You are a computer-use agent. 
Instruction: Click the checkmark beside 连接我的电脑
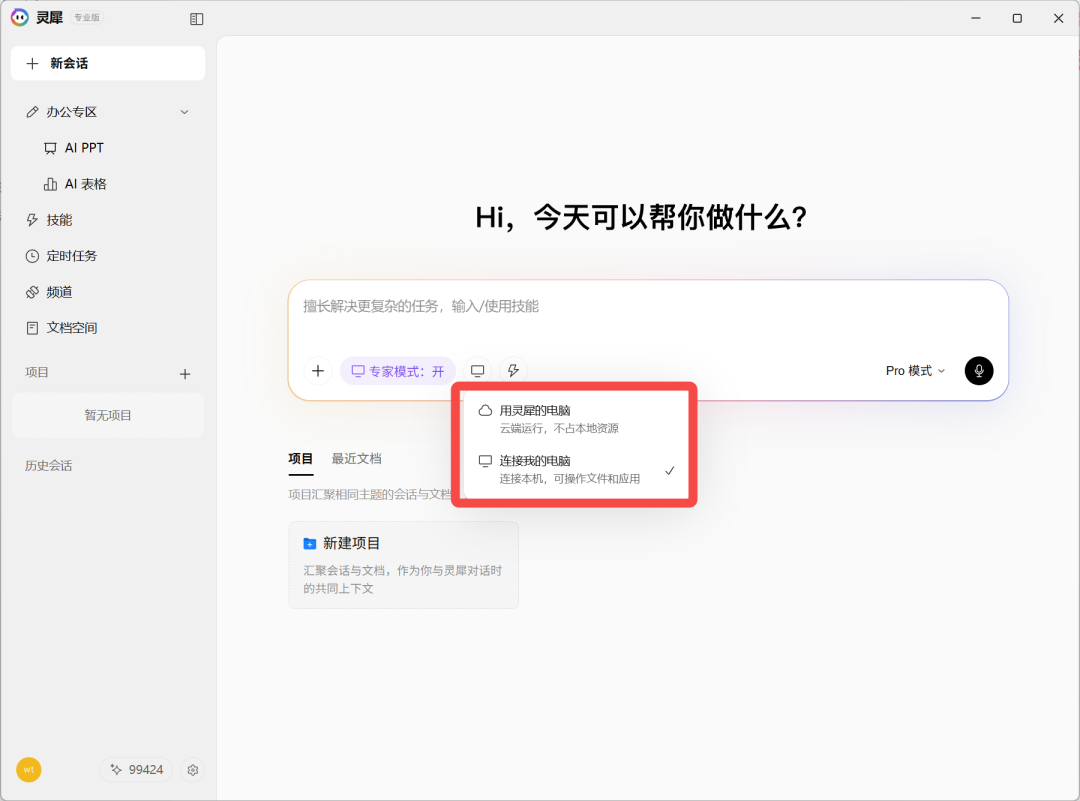[x=669, y=471]
